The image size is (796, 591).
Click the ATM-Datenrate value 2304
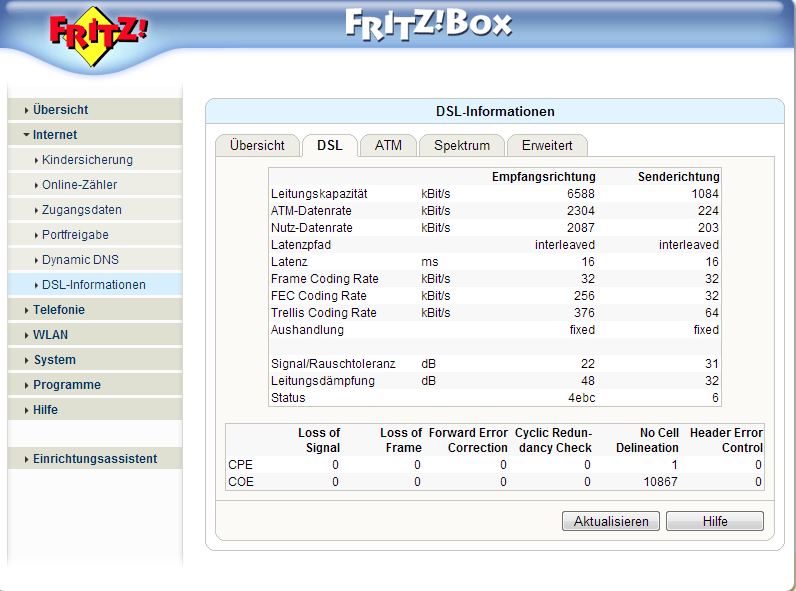tap(581, 211)
